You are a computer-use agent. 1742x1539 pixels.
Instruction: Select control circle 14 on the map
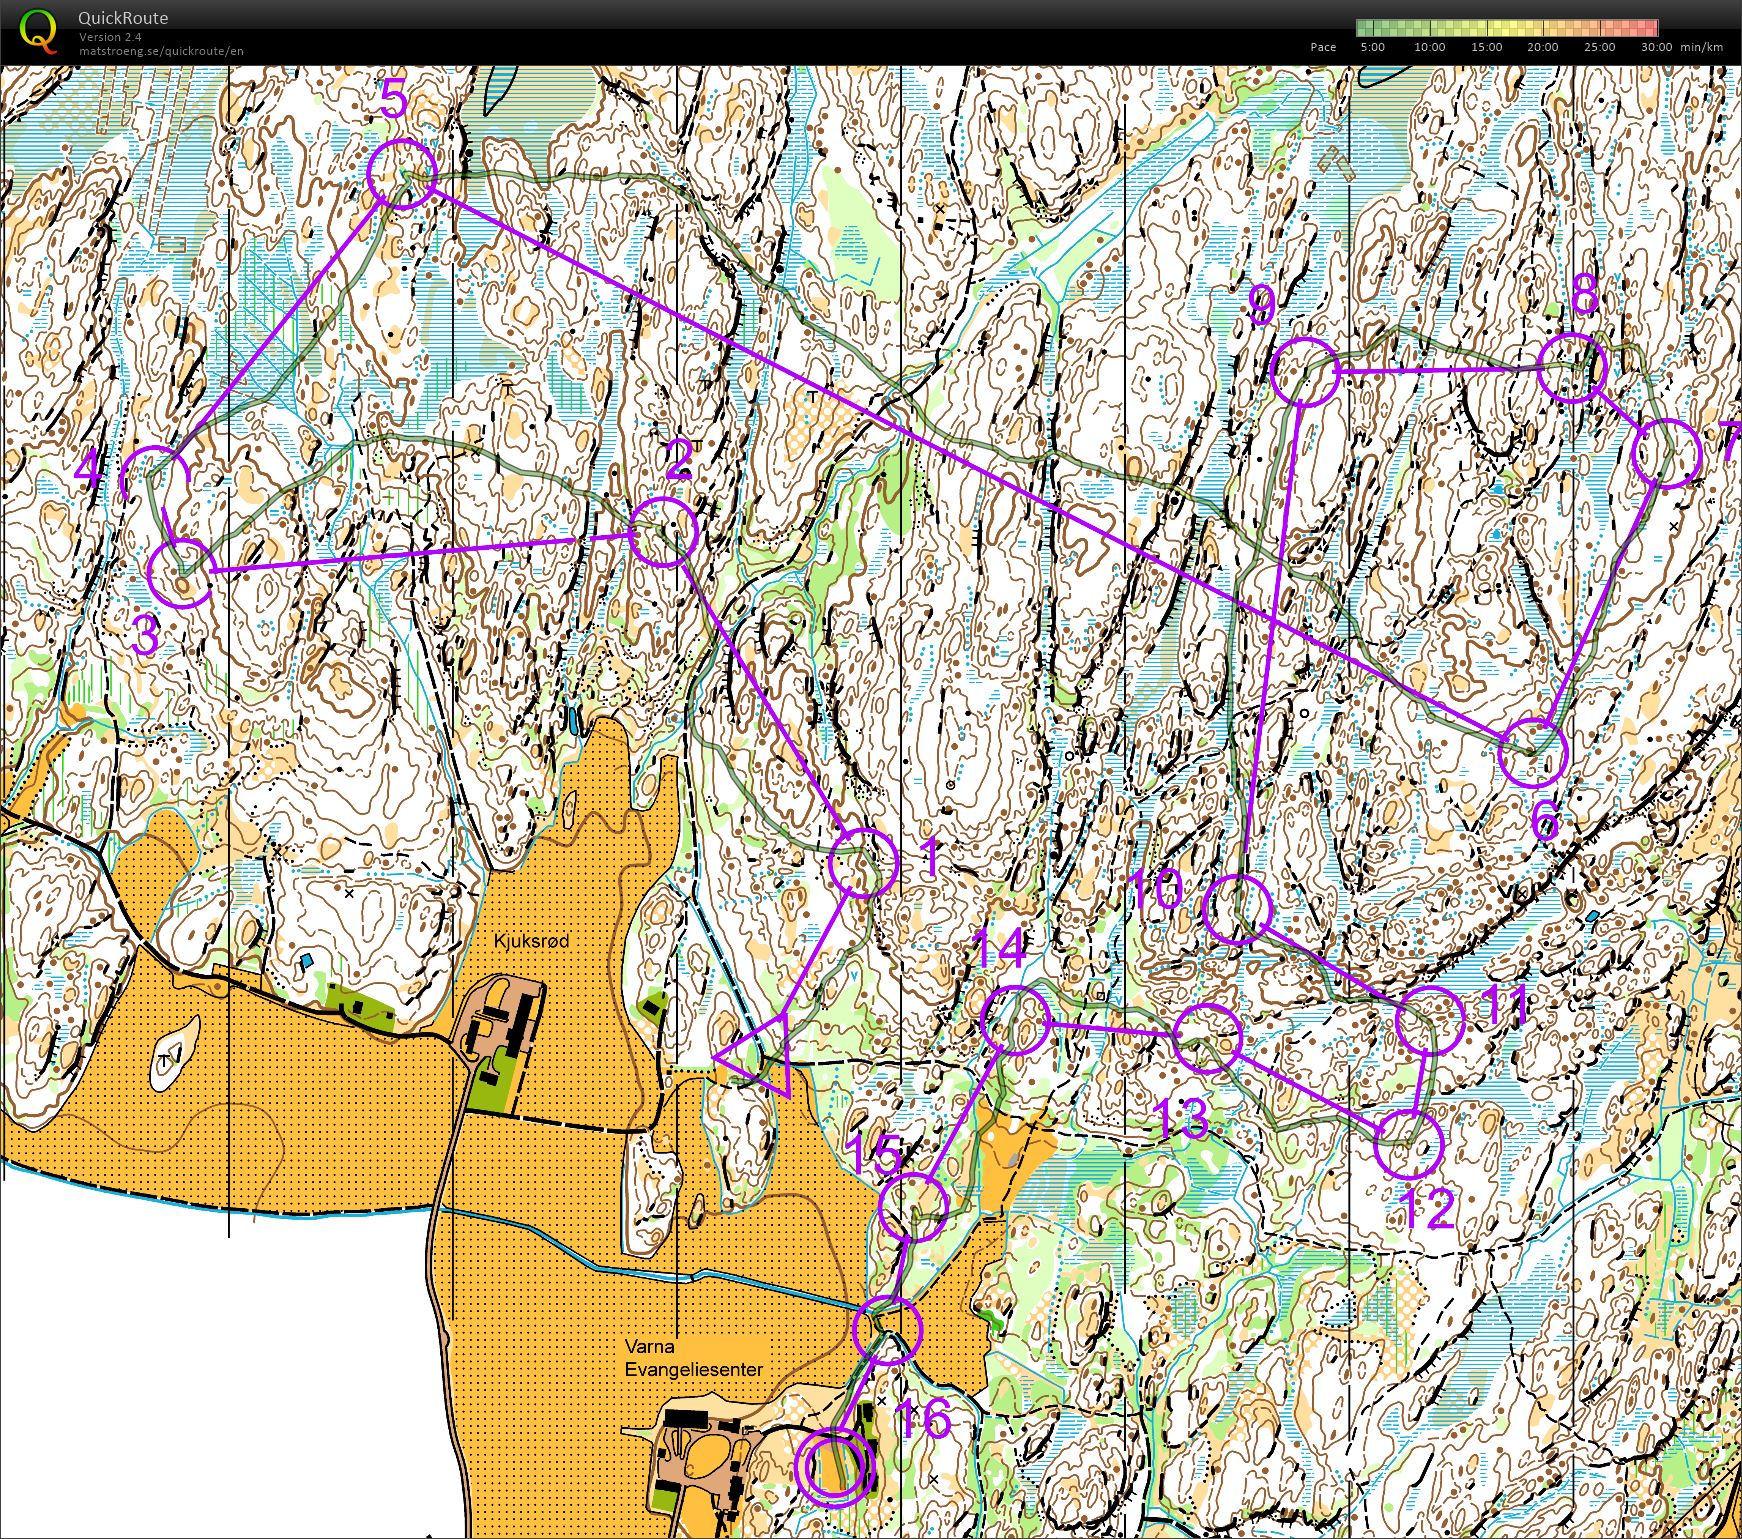pyautogui.click(x=1016, y=1020)
